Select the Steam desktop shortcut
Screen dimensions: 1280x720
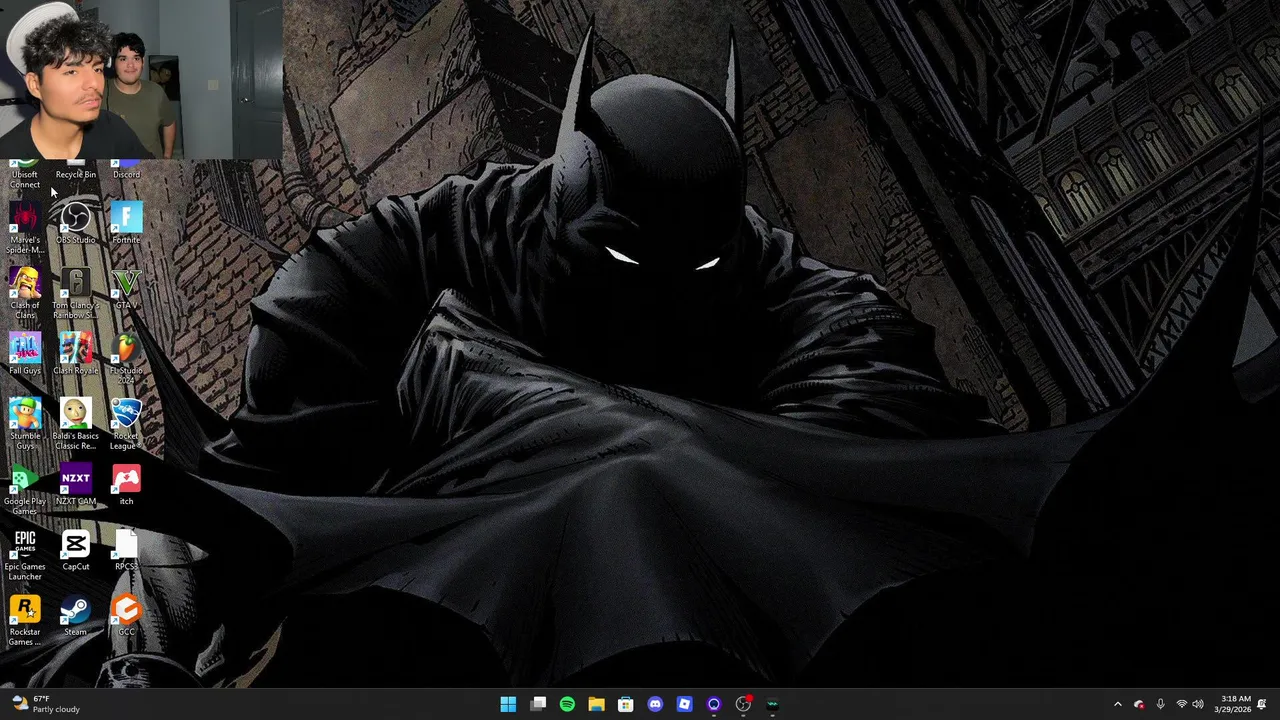pyautogui.click(x=76, y=616)
